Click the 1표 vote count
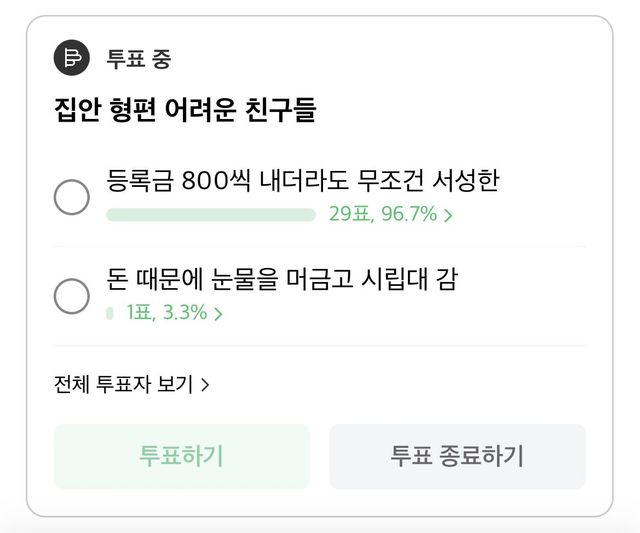This screenshot has width=640, height=533. (141, 313)
